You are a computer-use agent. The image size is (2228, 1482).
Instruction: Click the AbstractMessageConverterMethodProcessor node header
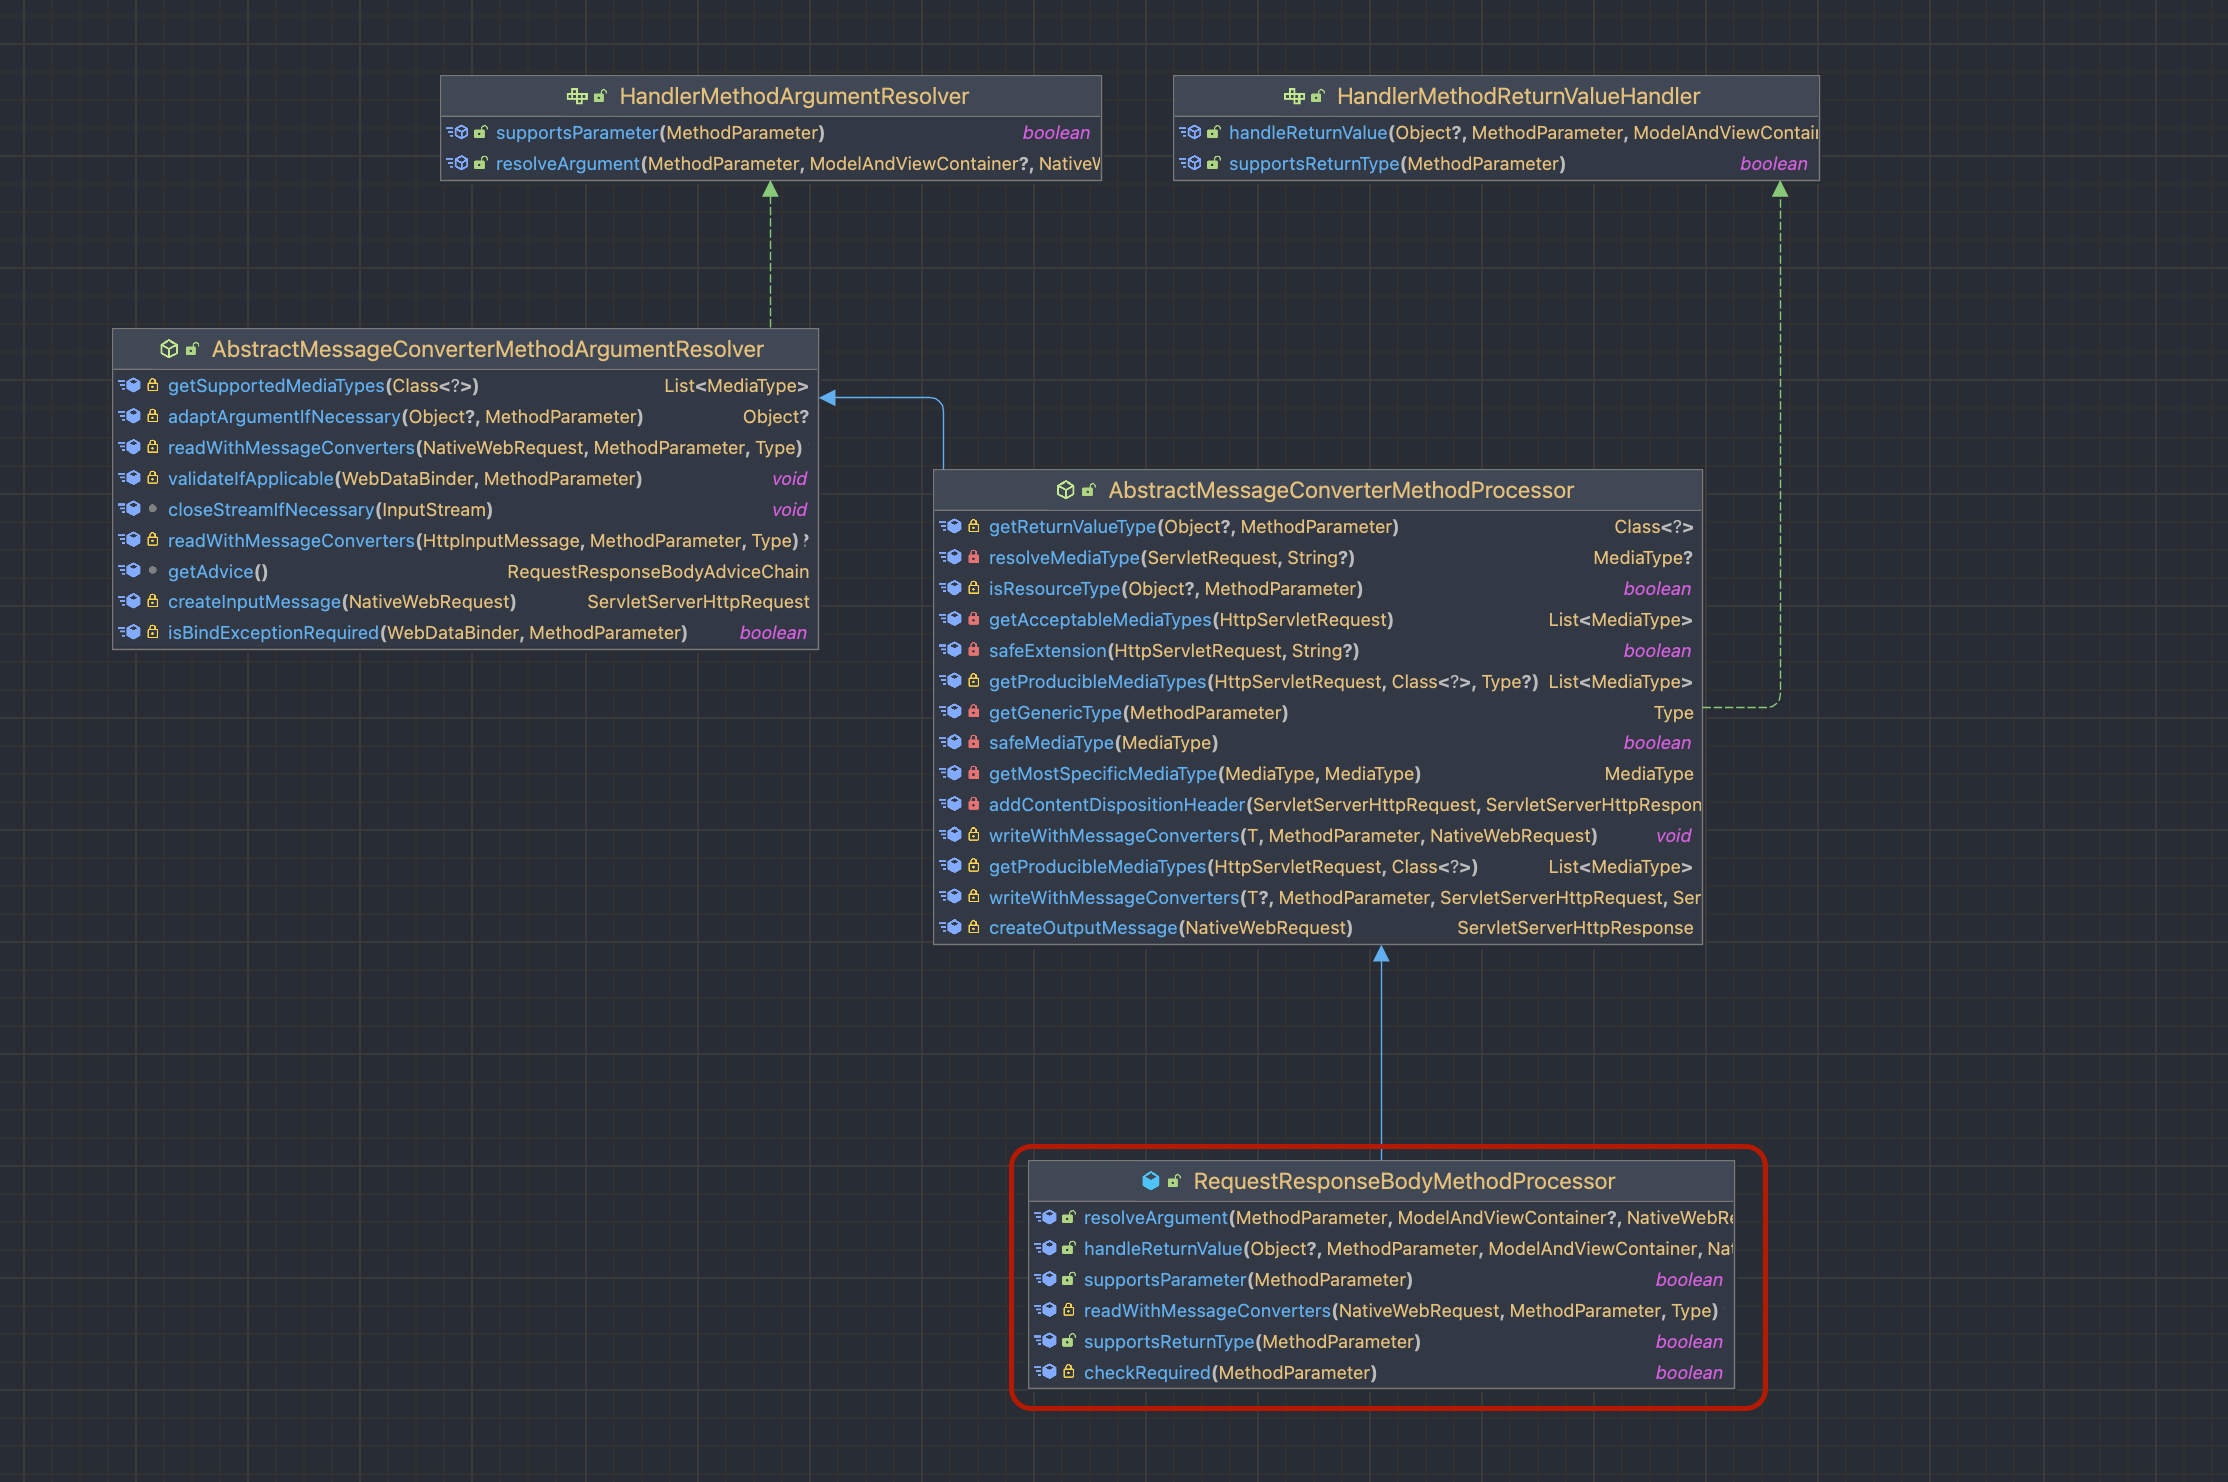tap(1340, 490)
